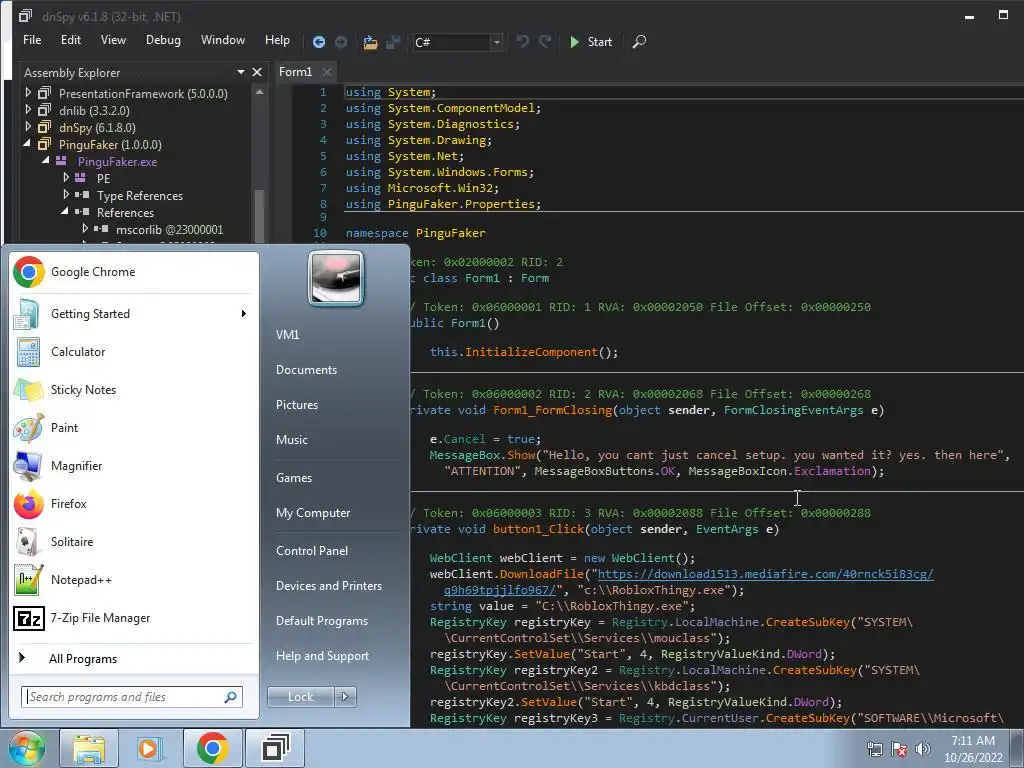Click the Search programs and files field
This screenshot has width=1024, height=768.
[132, 697]
